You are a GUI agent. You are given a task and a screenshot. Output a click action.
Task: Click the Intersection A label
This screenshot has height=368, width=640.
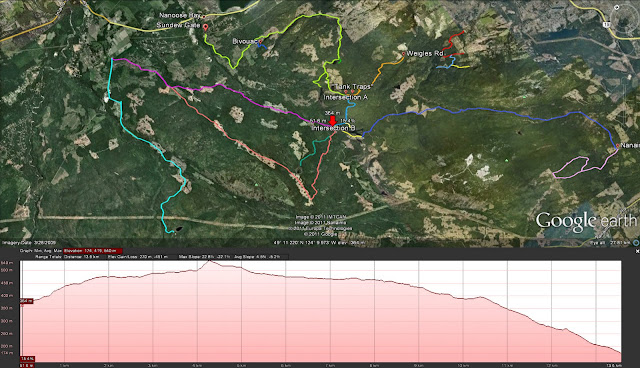click(346, 97)
